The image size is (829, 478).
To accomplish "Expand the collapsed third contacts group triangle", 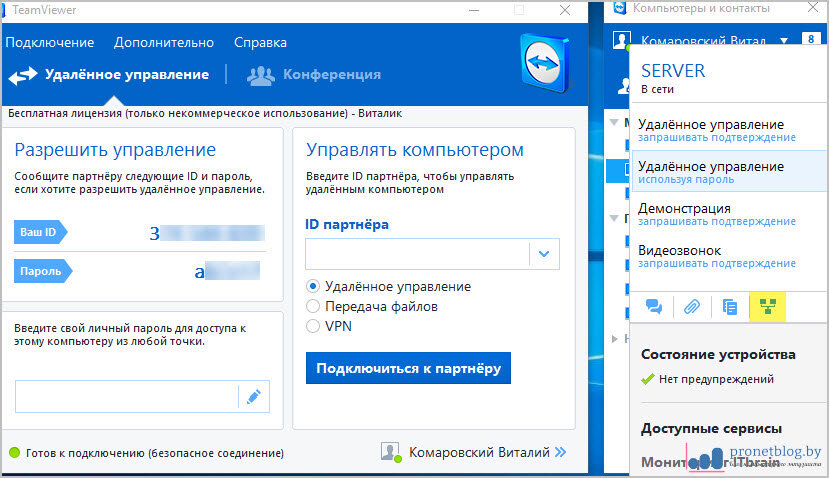I will [x=614, y=338].
